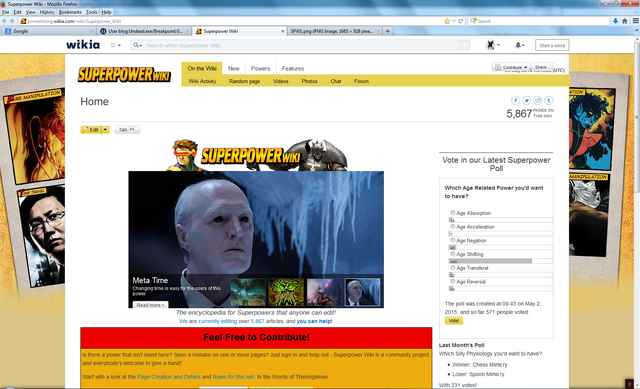
Task: Close the Google tab
Action: pos(92,31)
